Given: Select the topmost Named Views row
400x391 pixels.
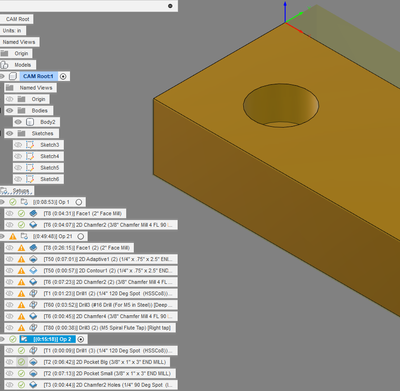Looking at the screenshot, I should point(19,42).
